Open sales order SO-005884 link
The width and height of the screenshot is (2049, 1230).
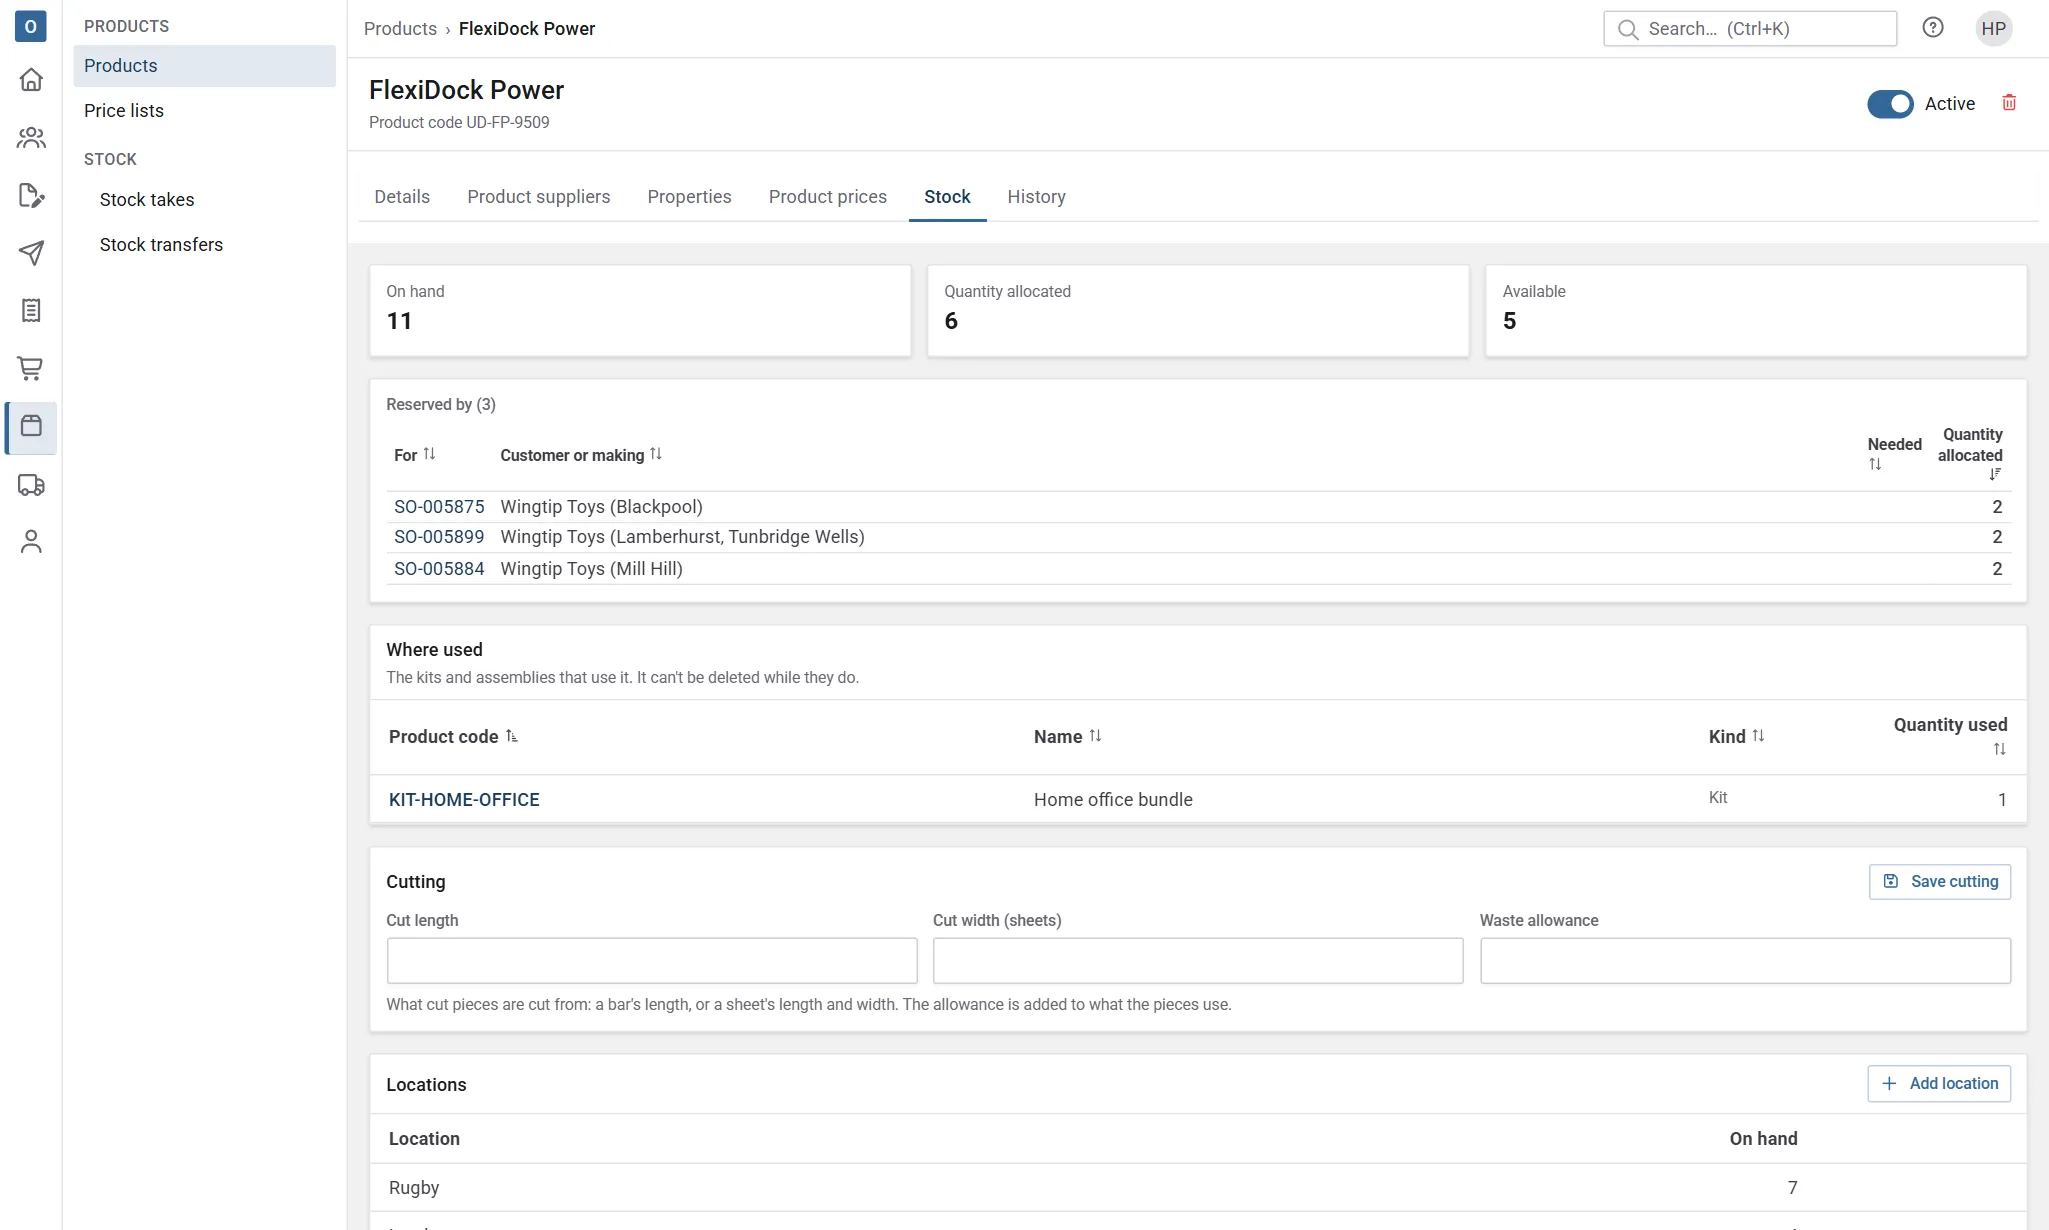click(x=439, y=569)
